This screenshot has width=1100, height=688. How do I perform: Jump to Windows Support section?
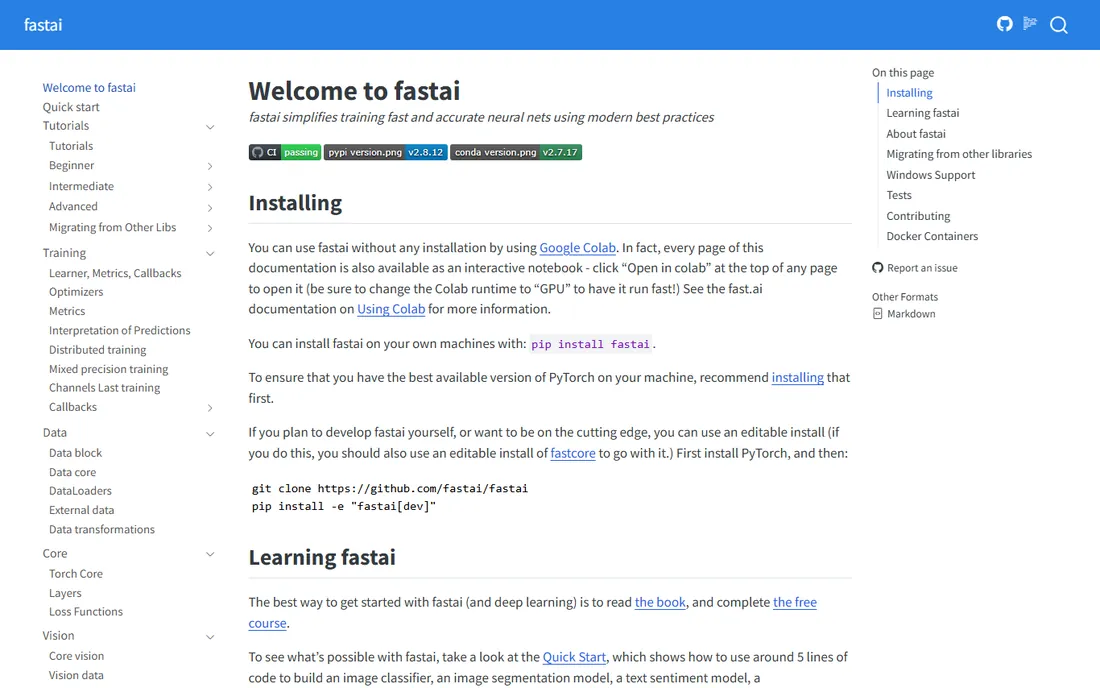pyautogui.click(x=930, y=175)
